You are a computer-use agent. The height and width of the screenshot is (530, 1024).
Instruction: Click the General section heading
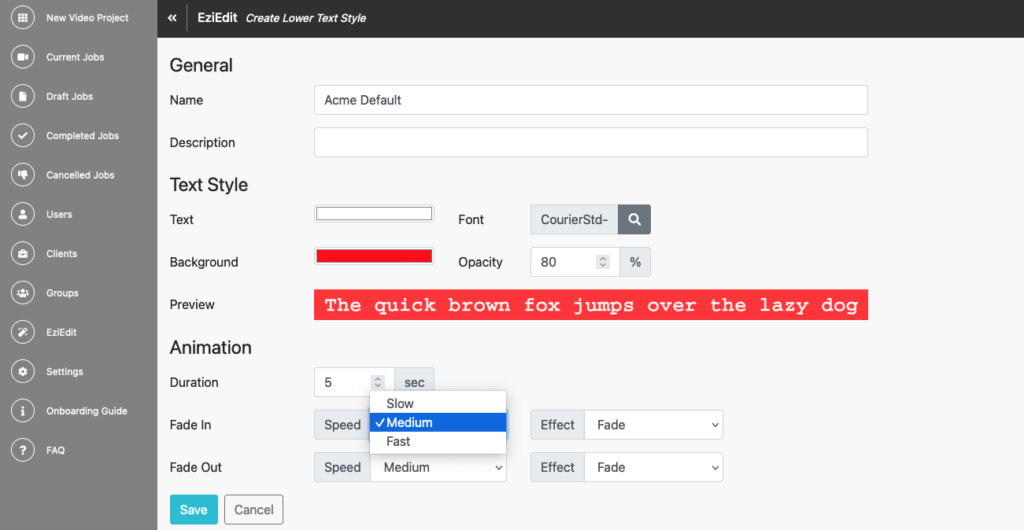click(201, 65)
